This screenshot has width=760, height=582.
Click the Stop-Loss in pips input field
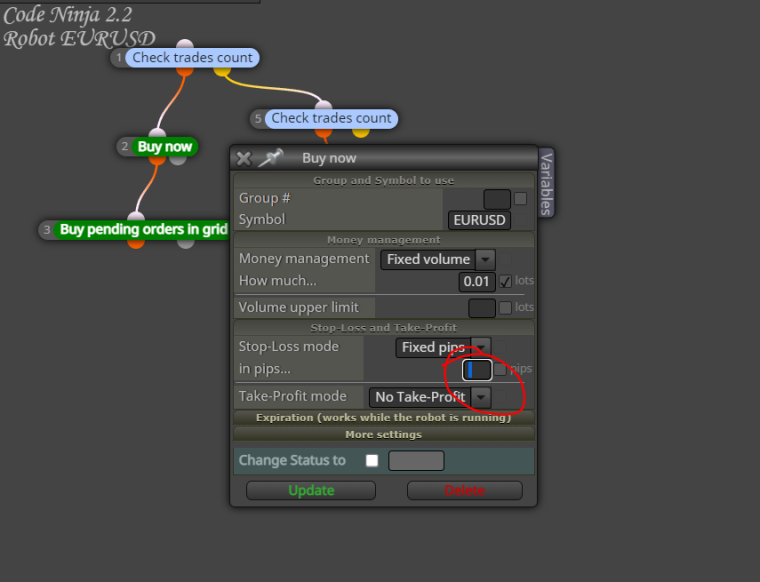[477, 370]
